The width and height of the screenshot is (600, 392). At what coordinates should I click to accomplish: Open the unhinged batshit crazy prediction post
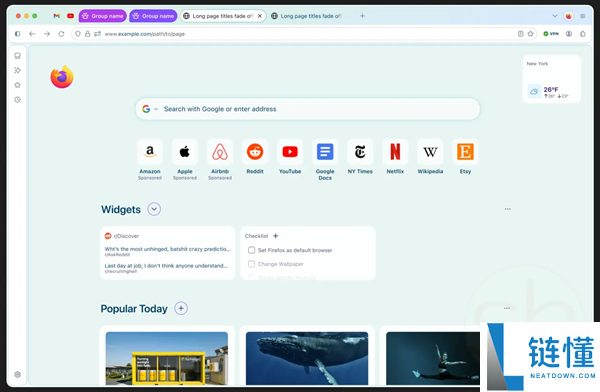coord(168,251)
